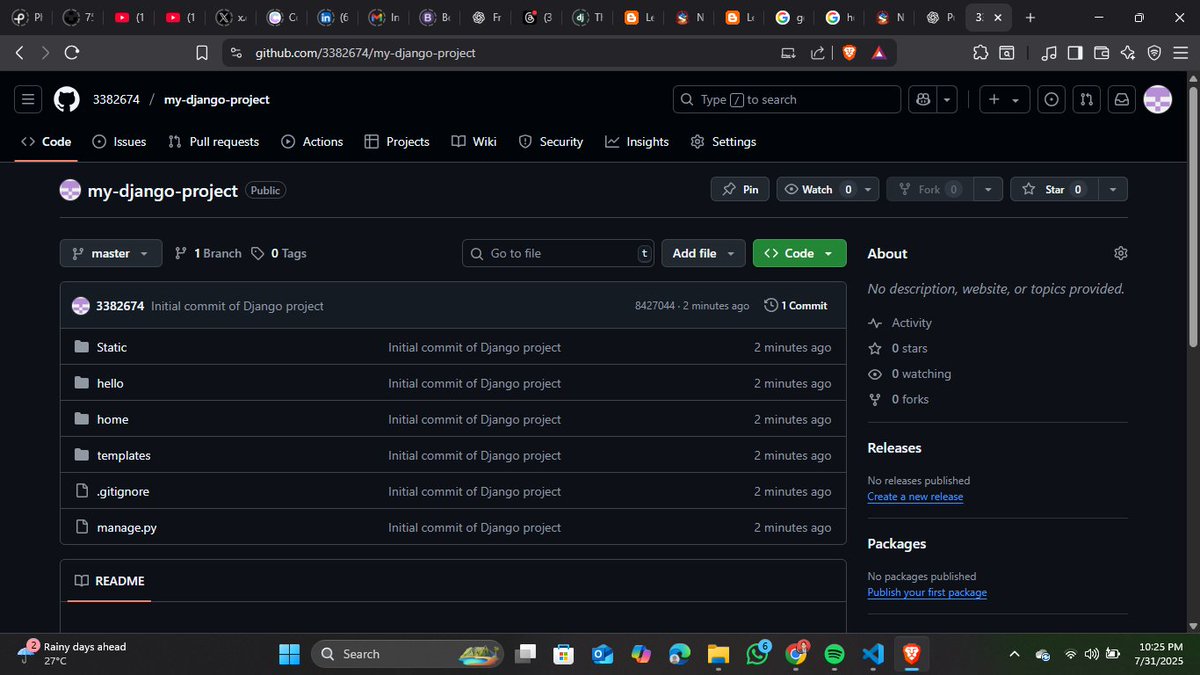View the 1 Commit history link
The width and height of the screenshot is (1200, 675).
point(796,305)
